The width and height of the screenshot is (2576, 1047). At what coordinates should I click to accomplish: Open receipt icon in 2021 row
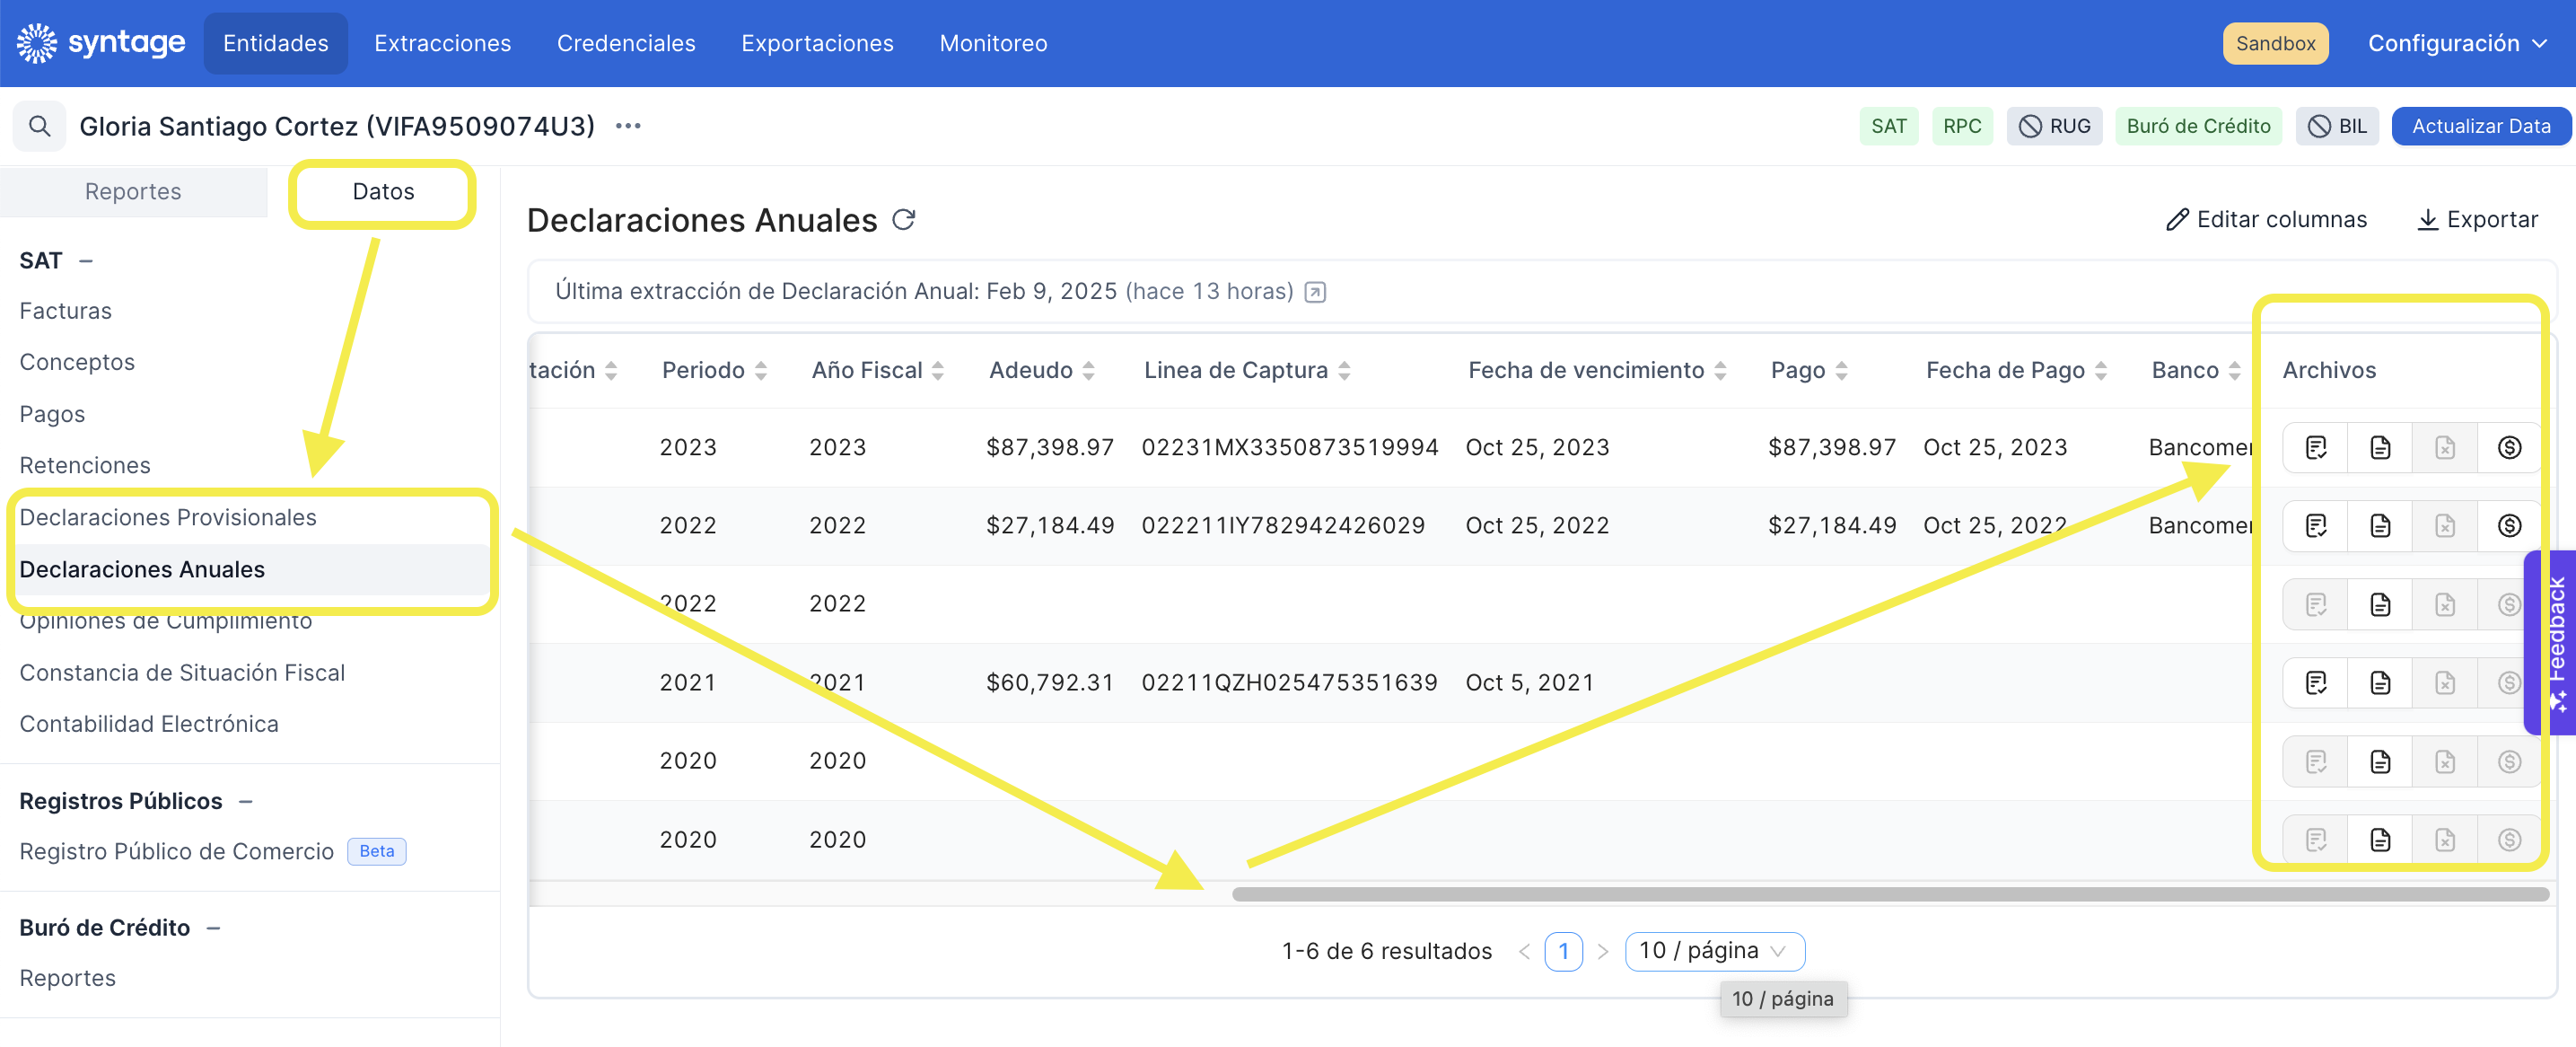tap(2316, 682)
